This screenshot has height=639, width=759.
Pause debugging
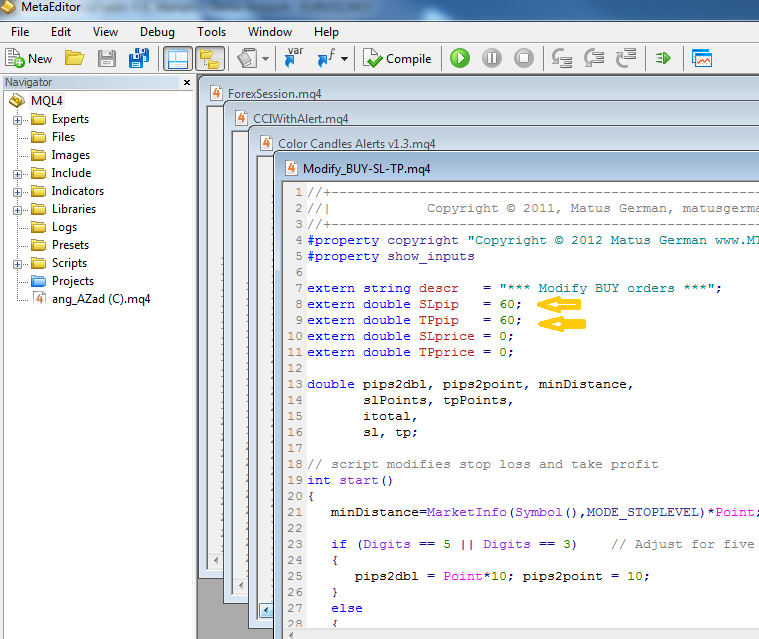click(x=492, y=59)
